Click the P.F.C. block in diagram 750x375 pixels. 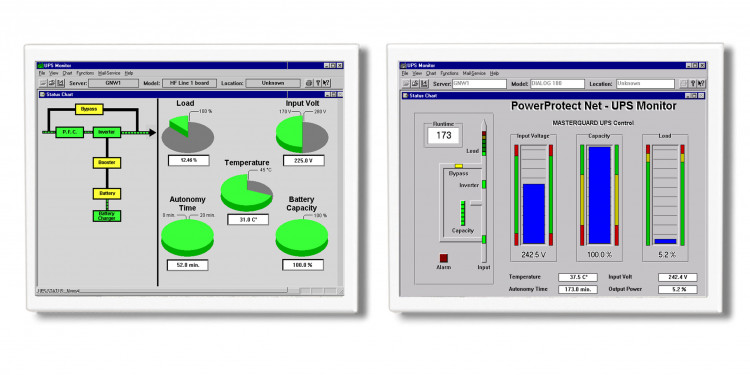click(70, 132)
